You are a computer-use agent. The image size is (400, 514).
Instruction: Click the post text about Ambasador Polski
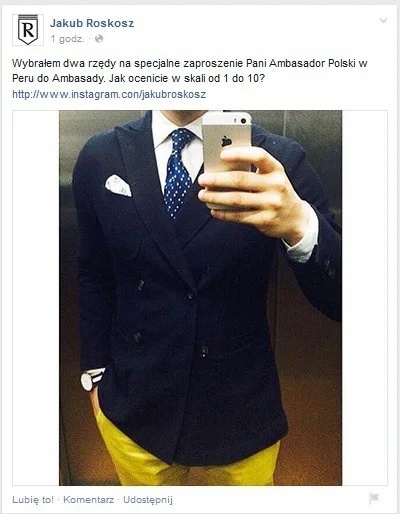tap(189, 71)
